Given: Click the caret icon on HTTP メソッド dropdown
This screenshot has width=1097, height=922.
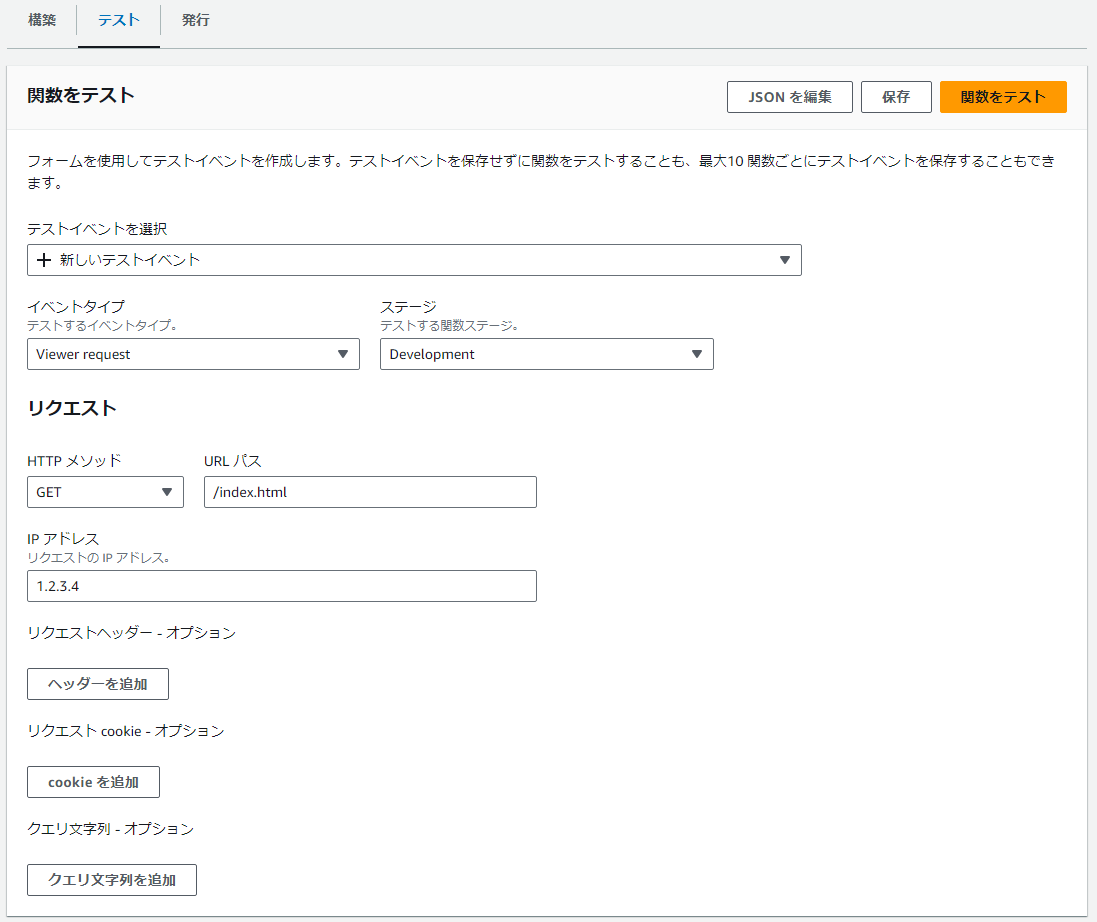Looking at the screenshot, I should click(167, 492).
